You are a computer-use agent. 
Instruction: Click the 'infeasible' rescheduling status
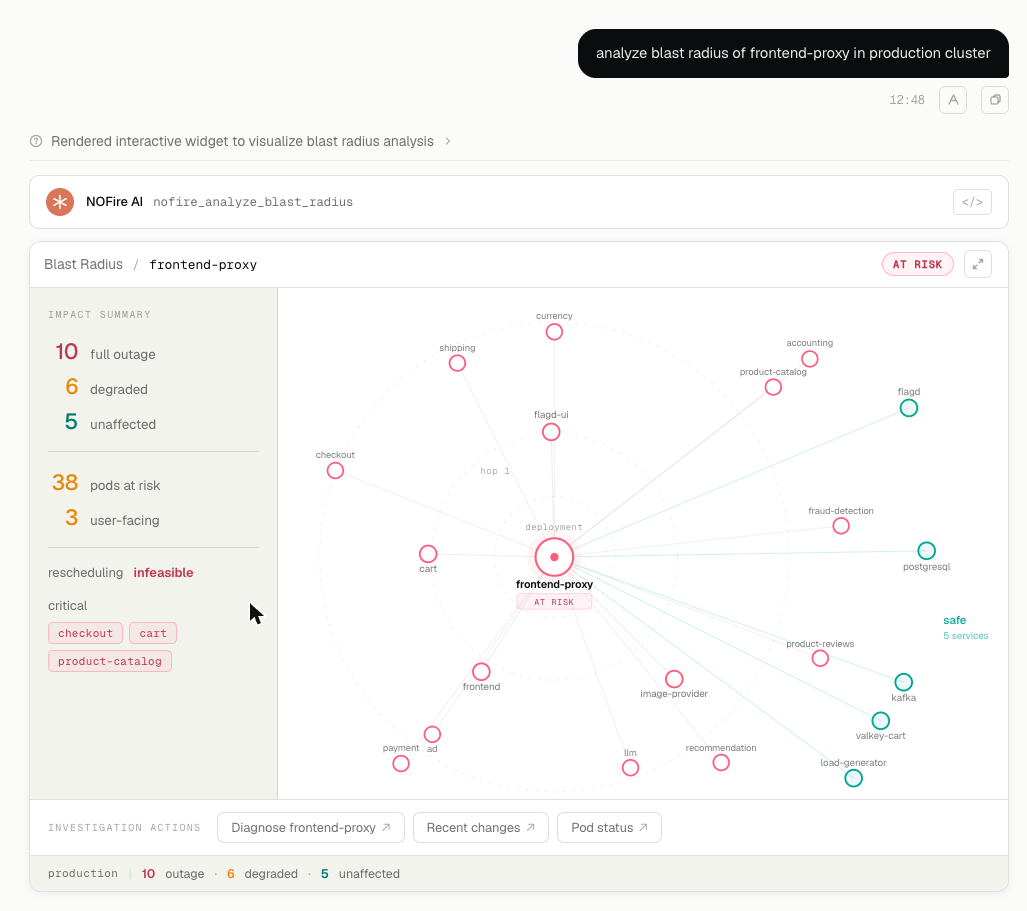click(x=163, y=572)
